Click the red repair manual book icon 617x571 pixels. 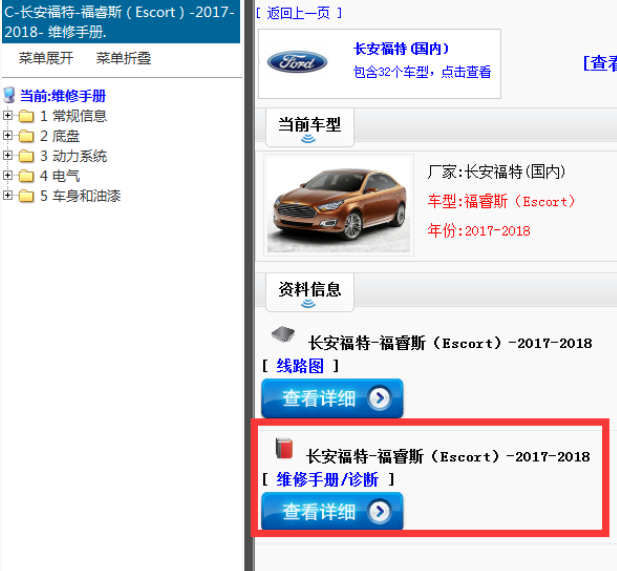click(x=284, y=448)
